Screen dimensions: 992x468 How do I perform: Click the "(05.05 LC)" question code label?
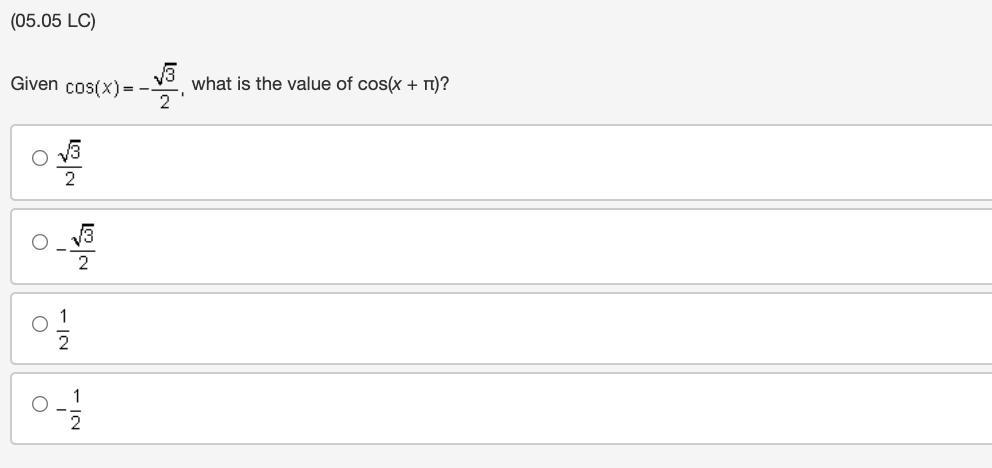[x=53, y=21]
